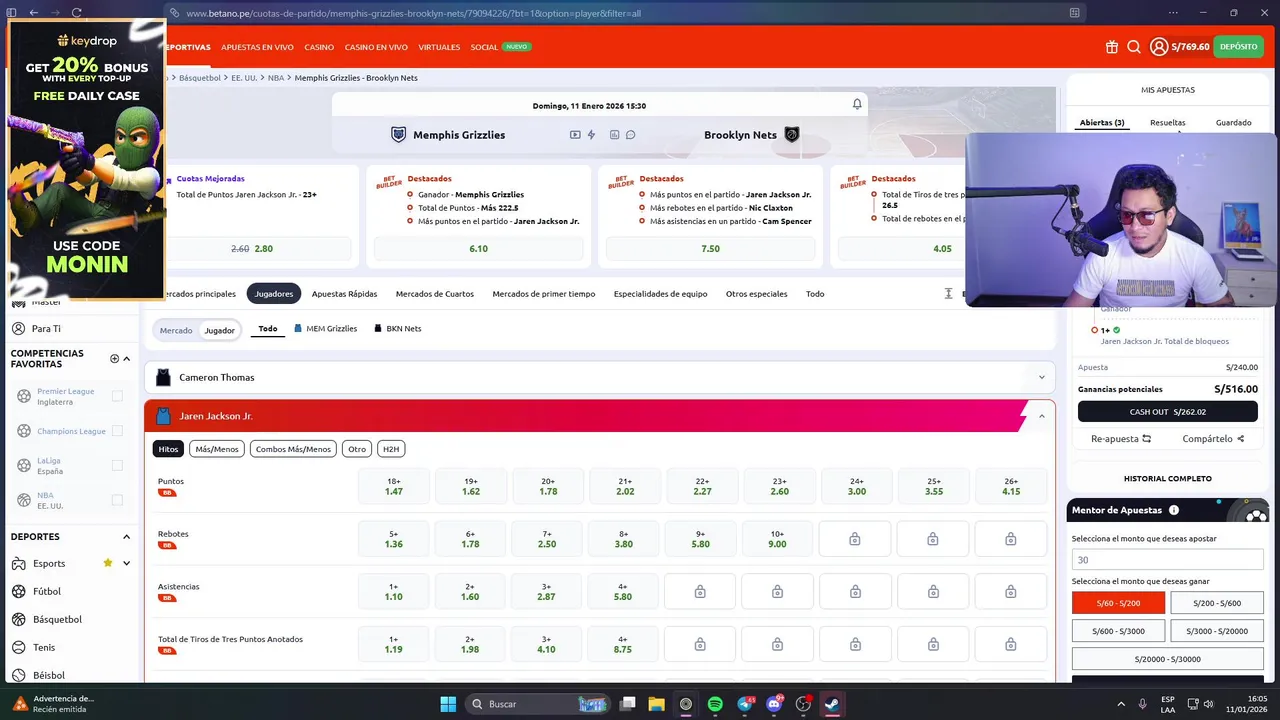This screenshot has width=1280, height=720.
Task: Open the Mentor de Apuestas info icon
Action: [x=1174, y=510]
